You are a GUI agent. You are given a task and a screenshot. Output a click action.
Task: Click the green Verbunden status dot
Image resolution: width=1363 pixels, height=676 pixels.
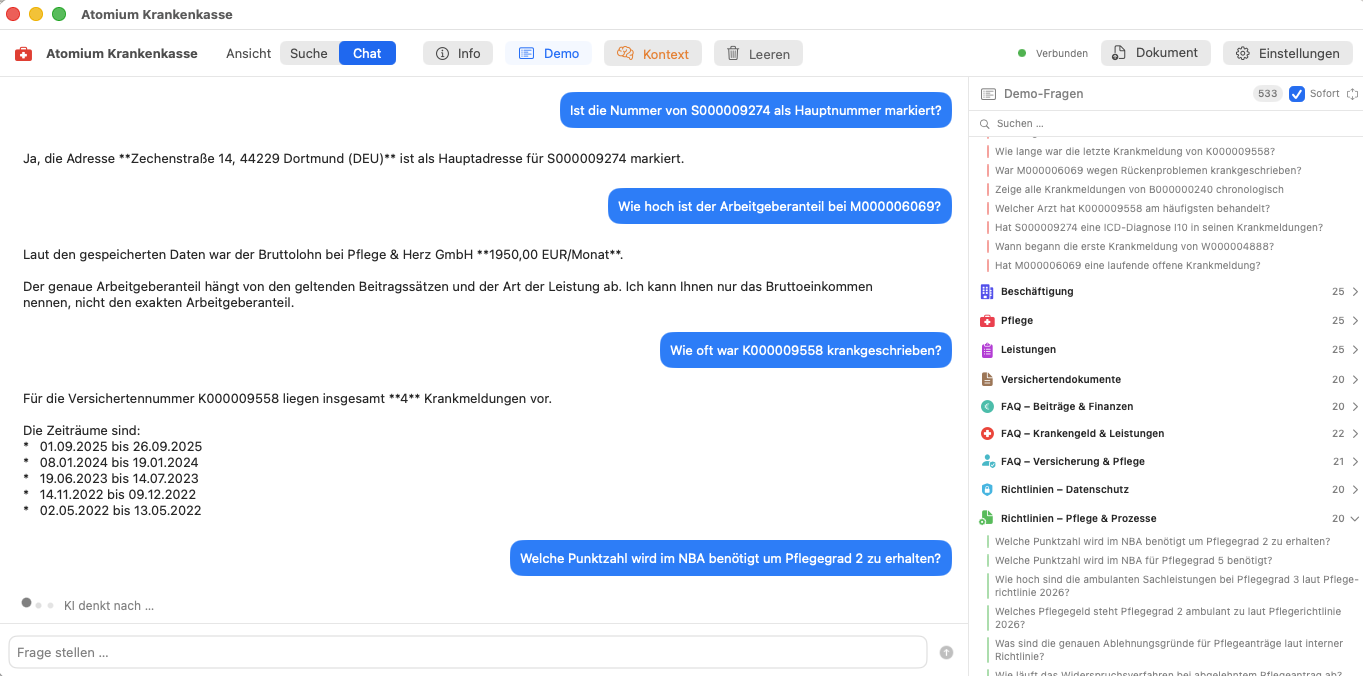[x=1022, y=54]
